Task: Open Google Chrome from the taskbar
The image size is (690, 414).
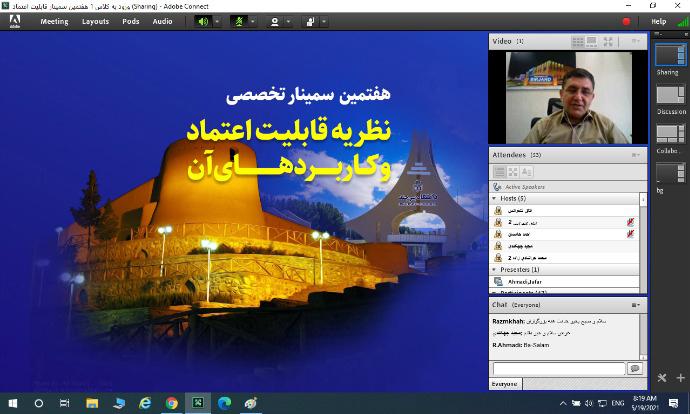Action: pyautogui.click(x=172, y=403)
